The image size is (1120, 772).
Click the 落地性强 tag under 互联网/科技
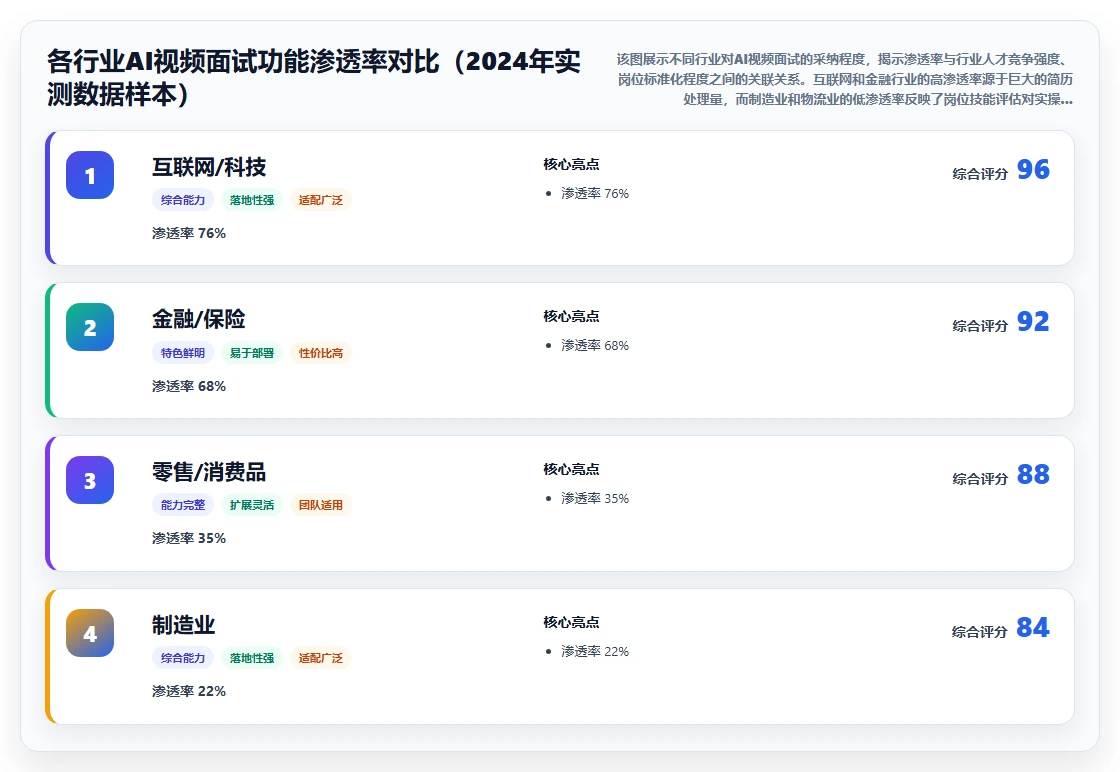coord(251,200)
